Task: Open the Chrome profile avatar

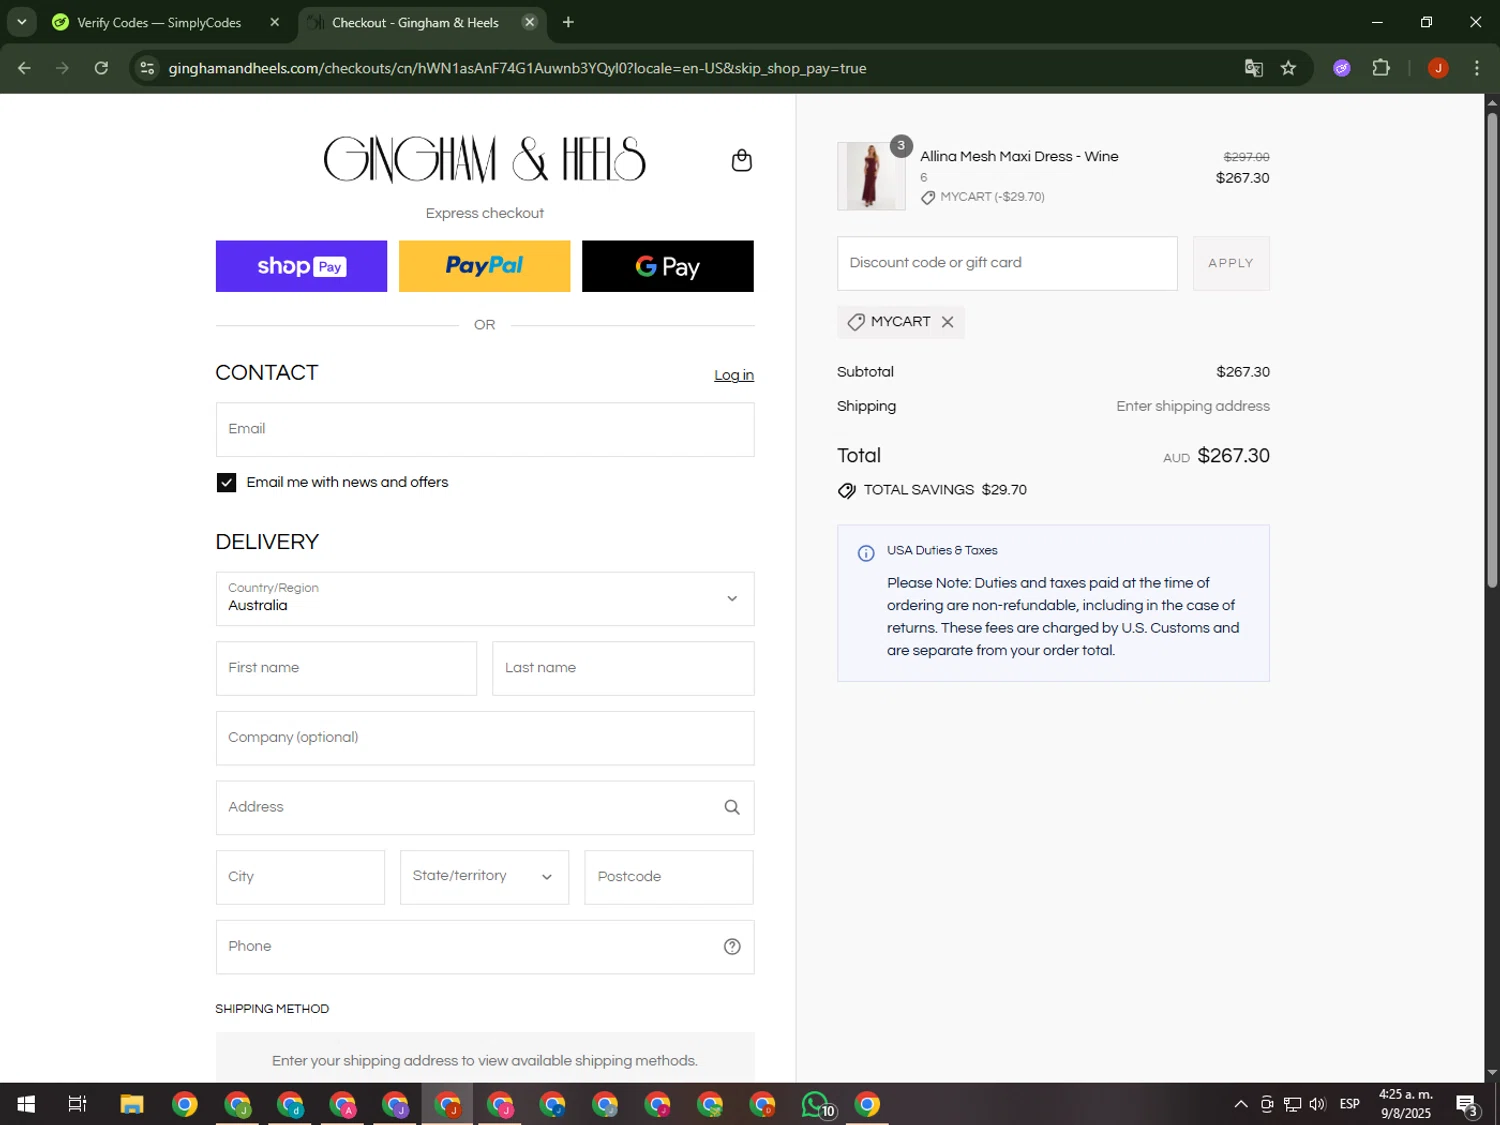Action: (x=1438, y=68)
